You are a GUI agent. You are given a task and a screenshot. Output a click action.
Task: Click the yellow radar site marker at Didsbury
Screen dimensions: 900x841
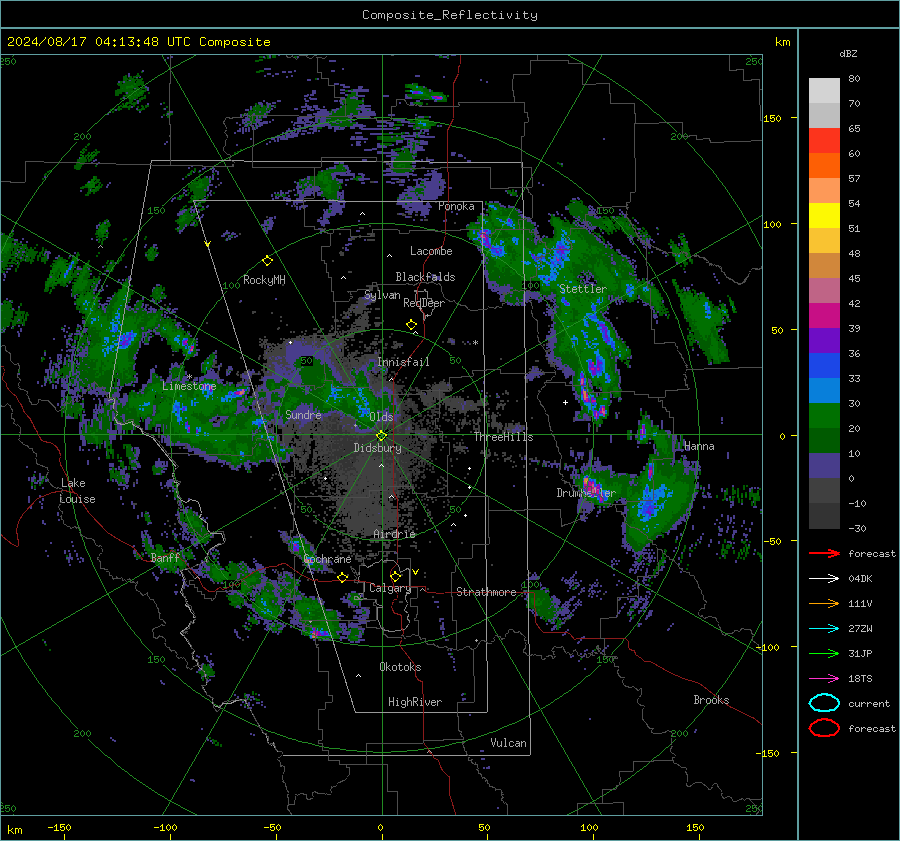point(381,436)
